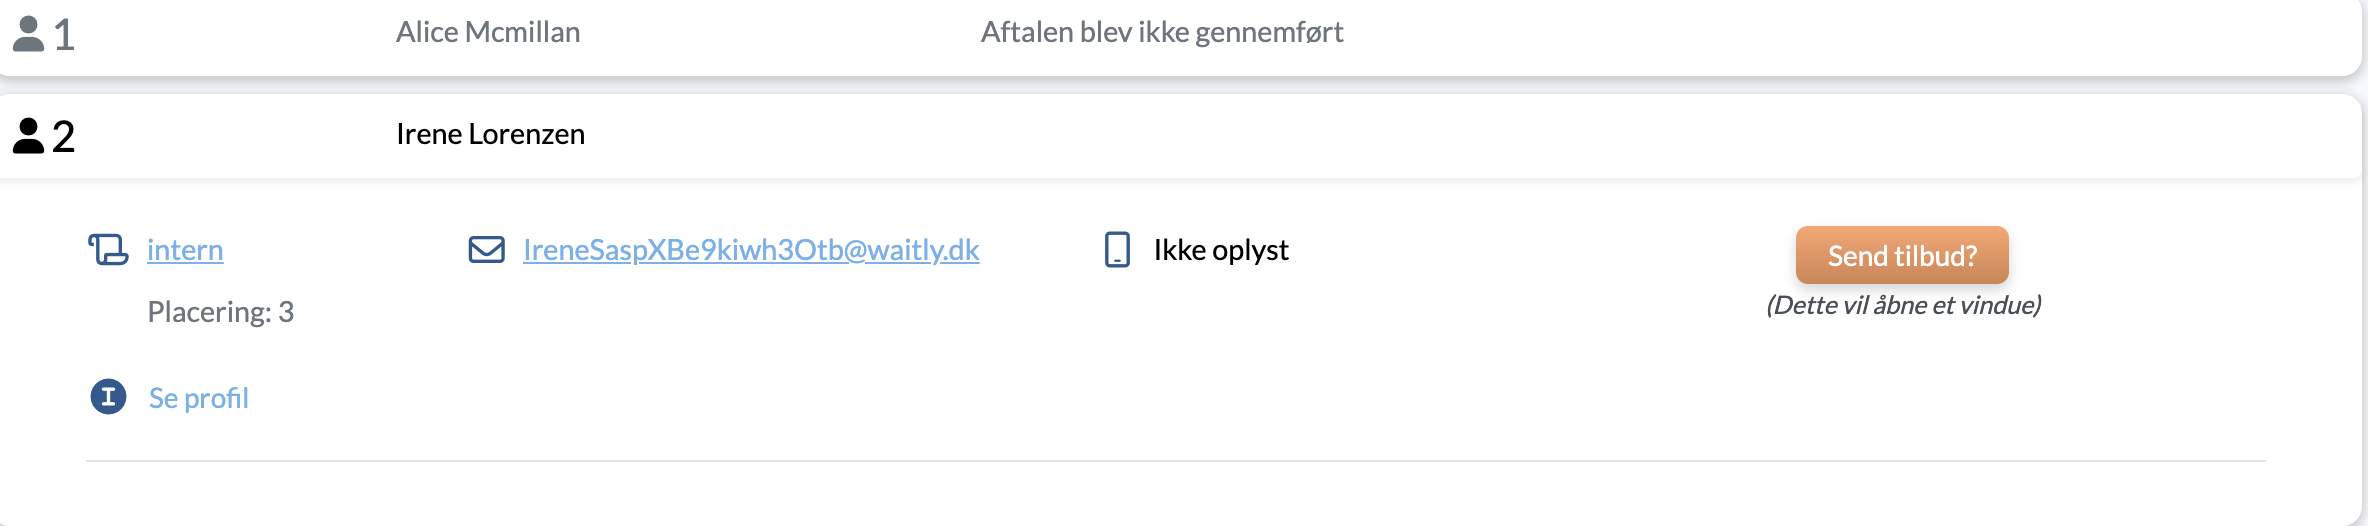This screenshot has width=2368, height=526.
Task: Click the scroll list icon beside intern
Action: (108, 249)
